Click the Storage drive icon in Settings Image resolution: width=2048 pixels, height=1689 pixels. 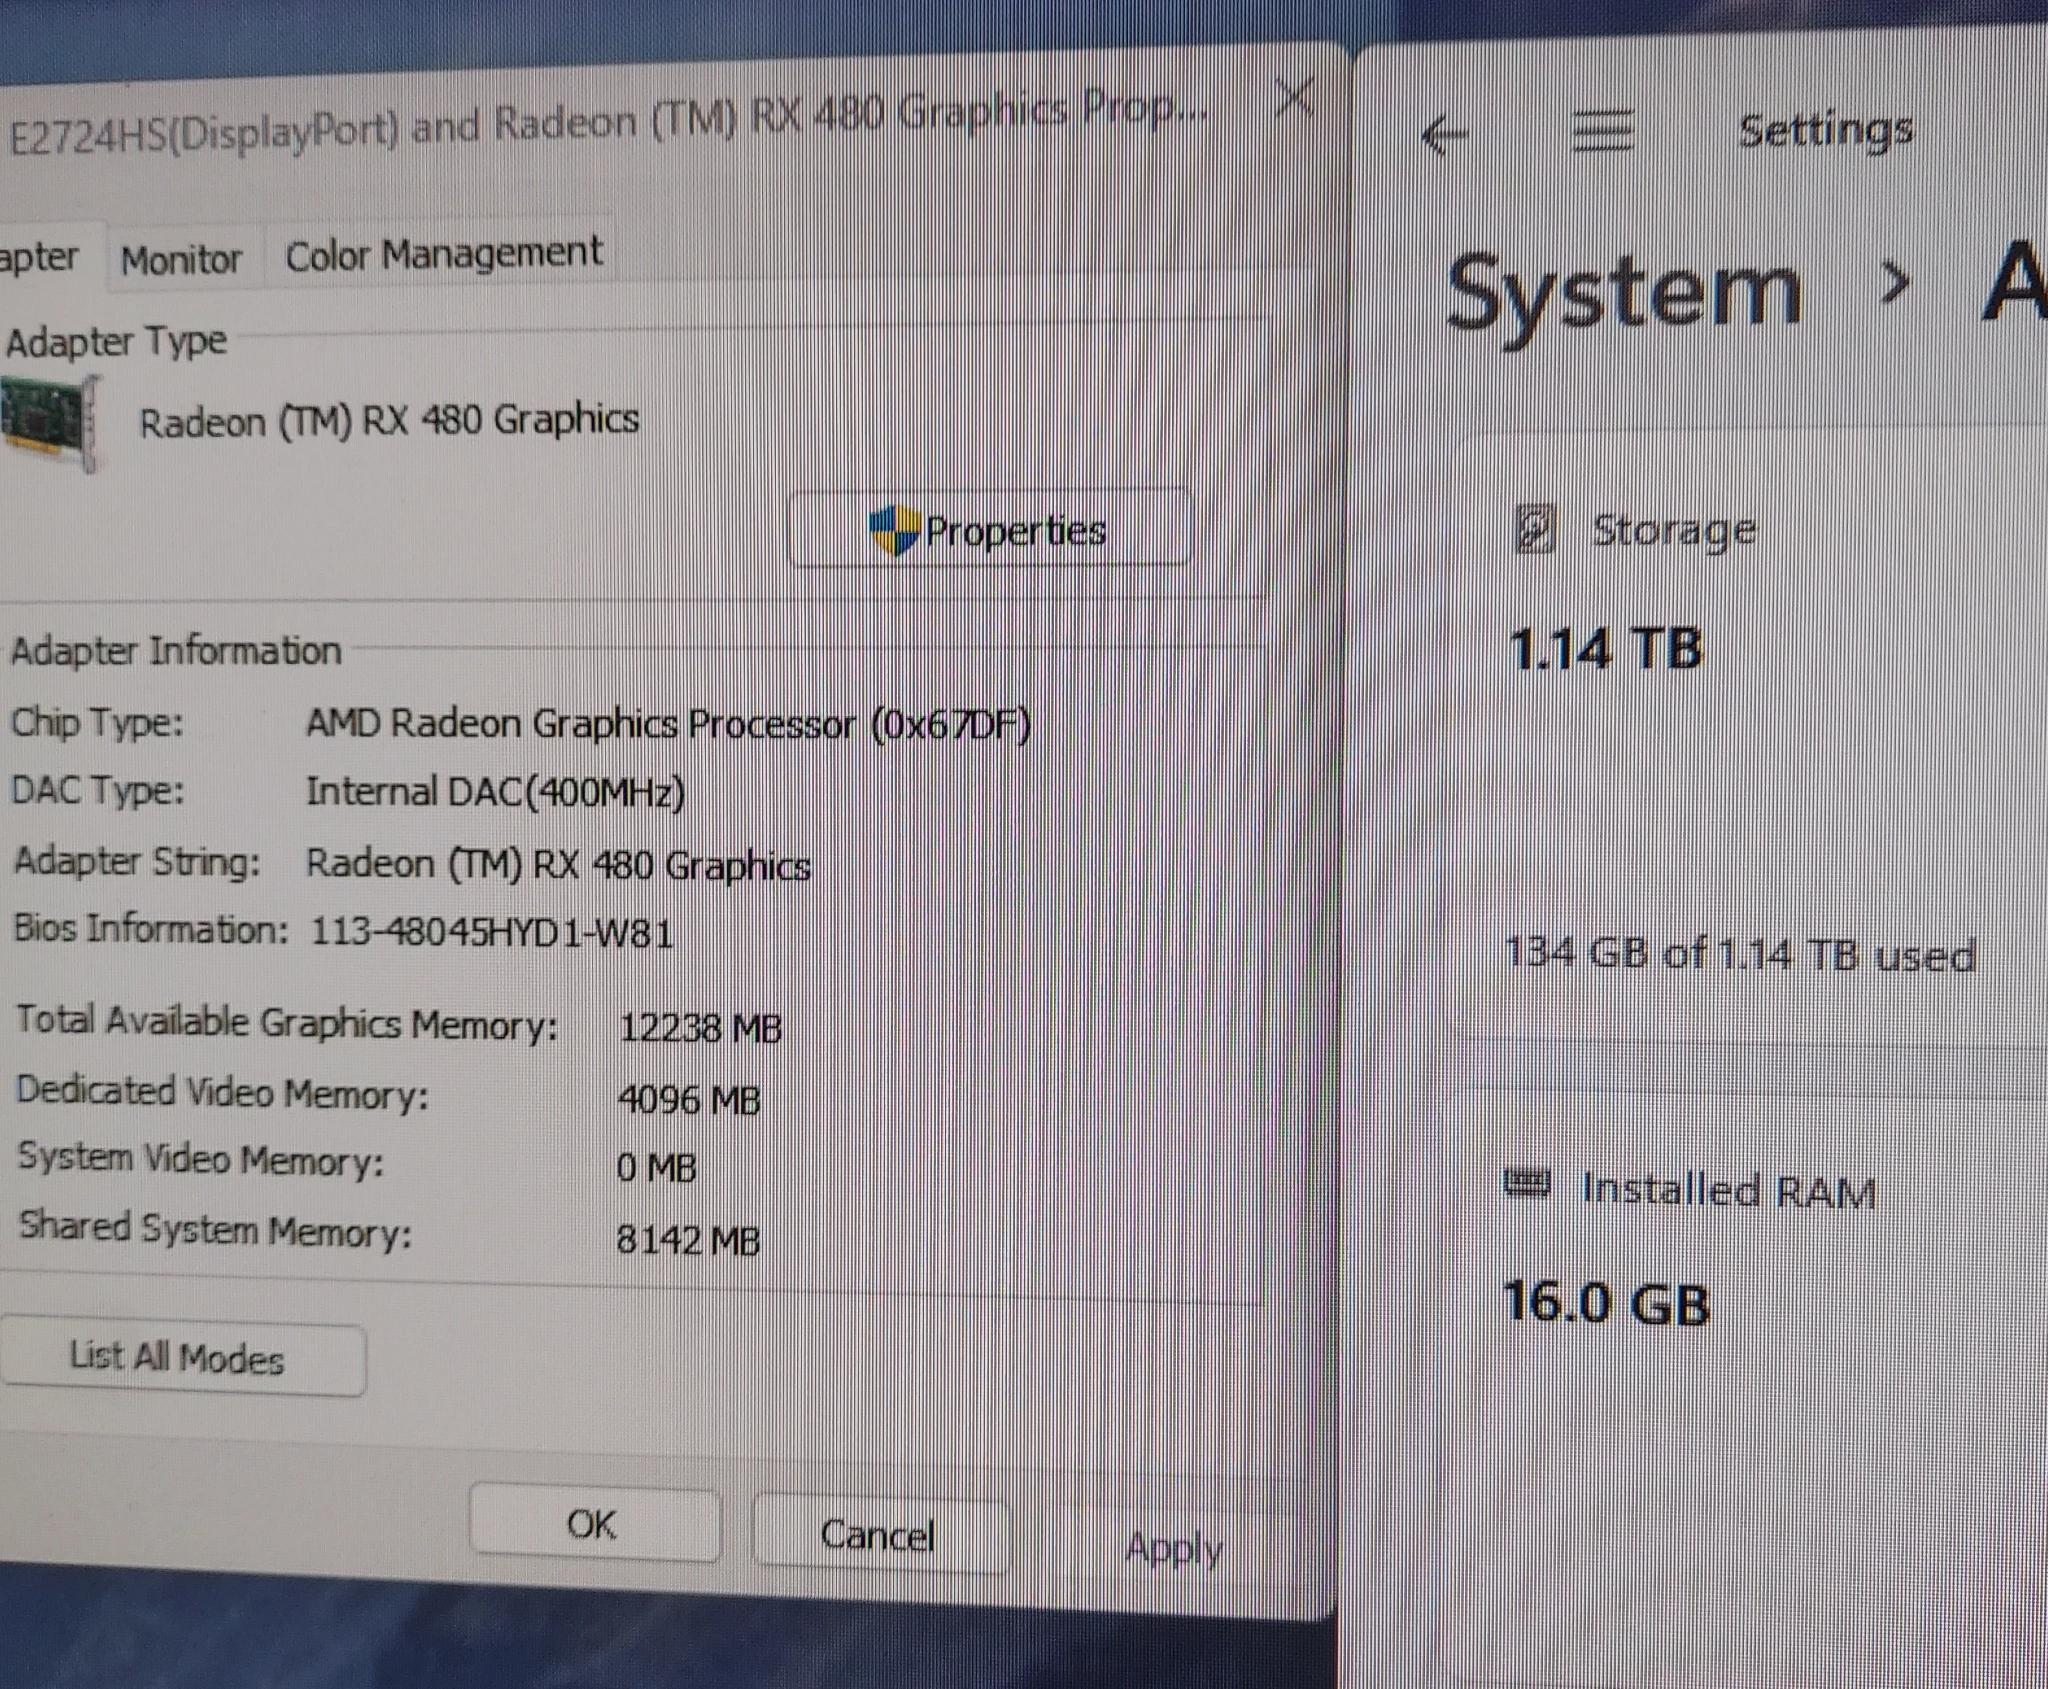coord(1536,529)
